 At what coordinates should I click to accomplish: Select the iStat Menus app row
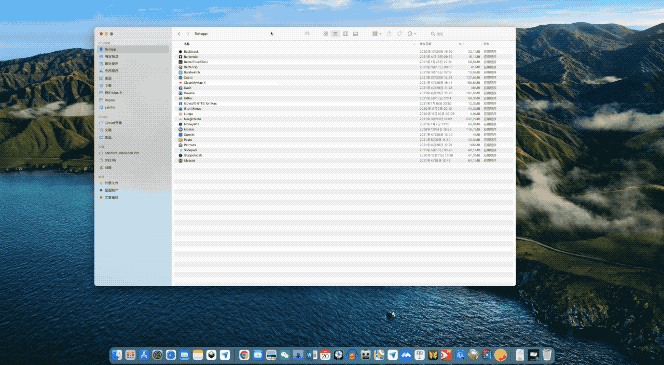[343, 108]
